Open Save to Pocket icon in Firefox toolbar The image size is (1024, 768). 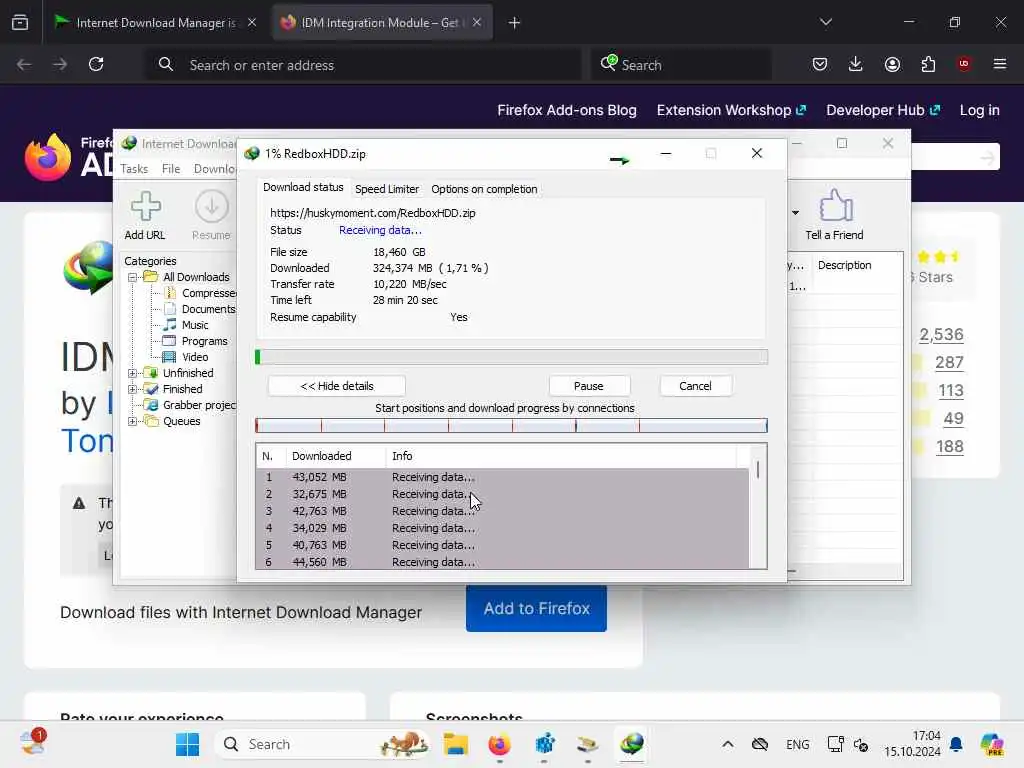tap(820, 64)
